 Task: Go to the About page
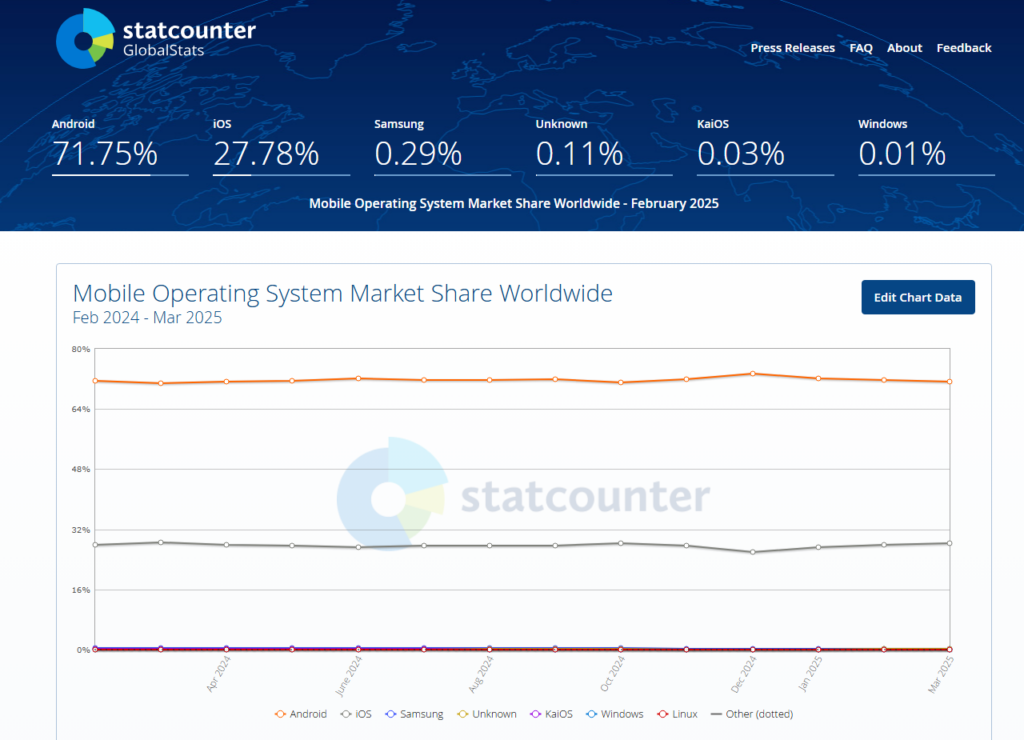click(904, 48)
